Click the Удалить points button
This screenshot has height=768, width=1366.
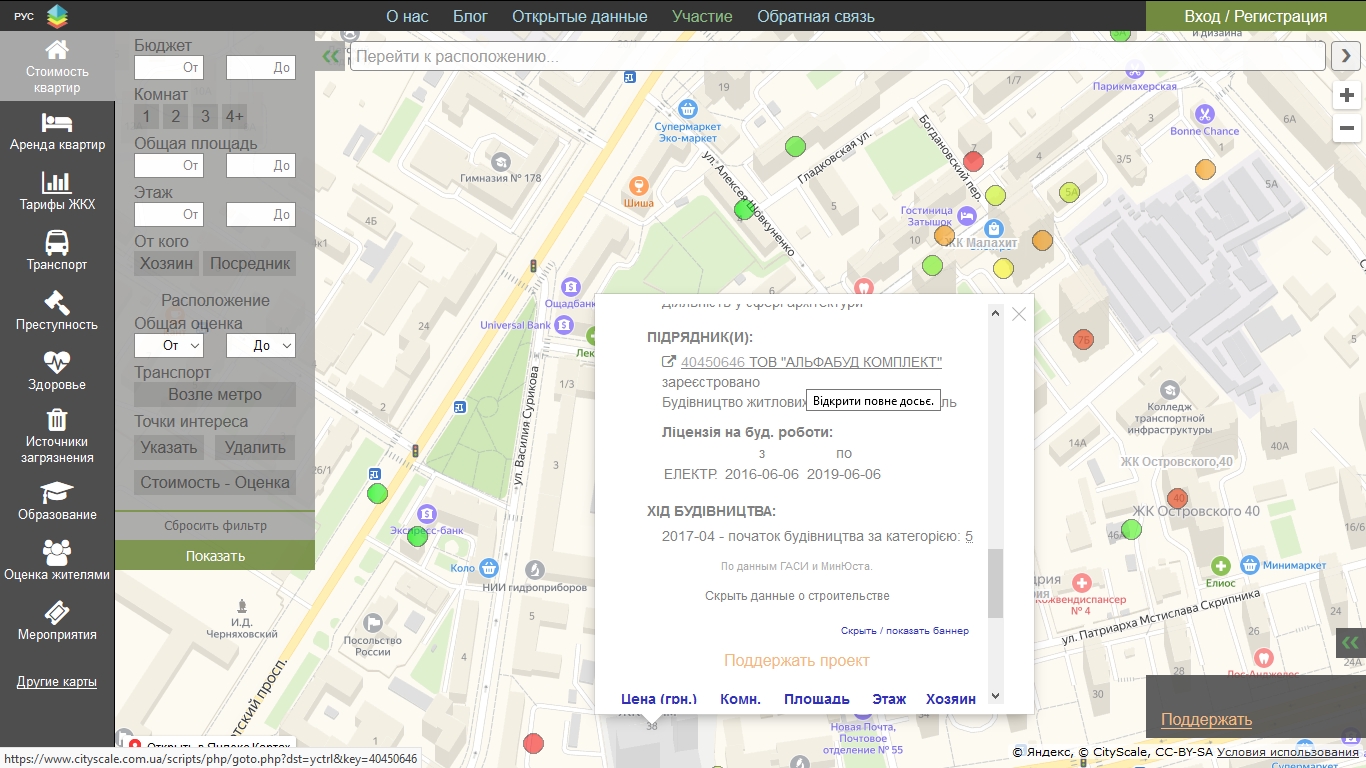click(x=255, y=447)
